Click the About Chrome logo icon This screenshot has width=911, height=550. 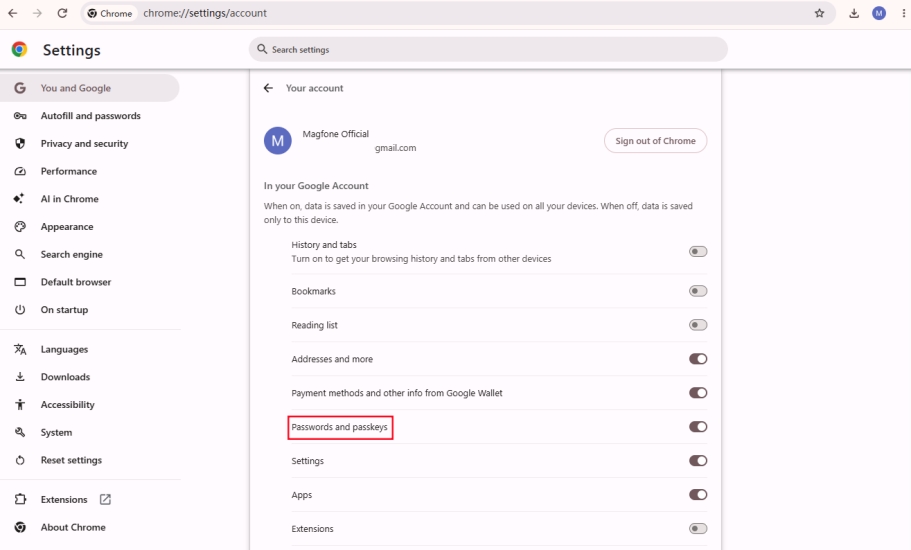tap(20, 527)
